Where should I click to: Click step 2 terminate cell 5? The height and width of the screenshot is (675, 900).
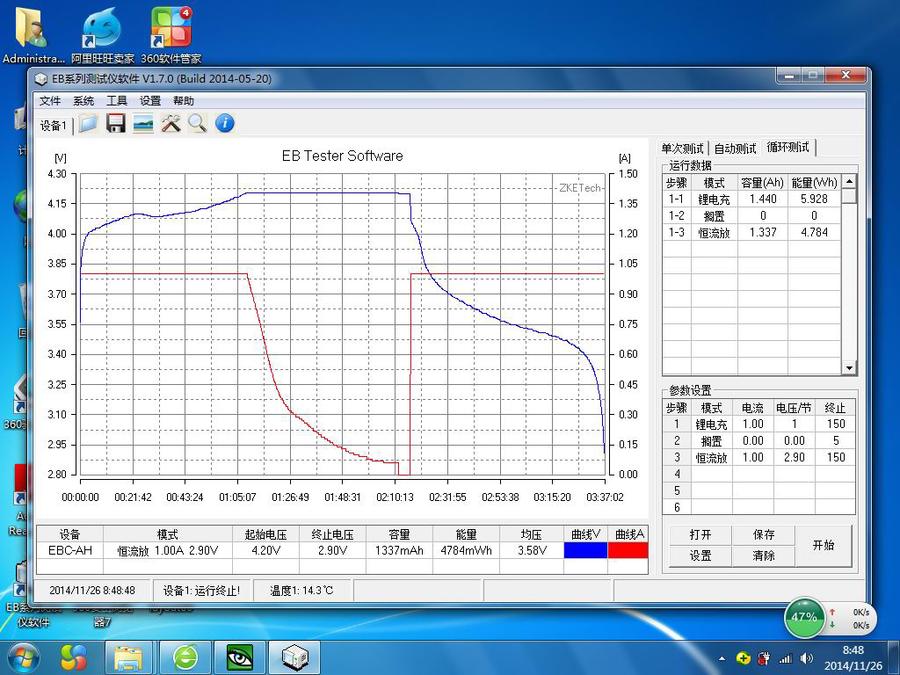[835, 441]
